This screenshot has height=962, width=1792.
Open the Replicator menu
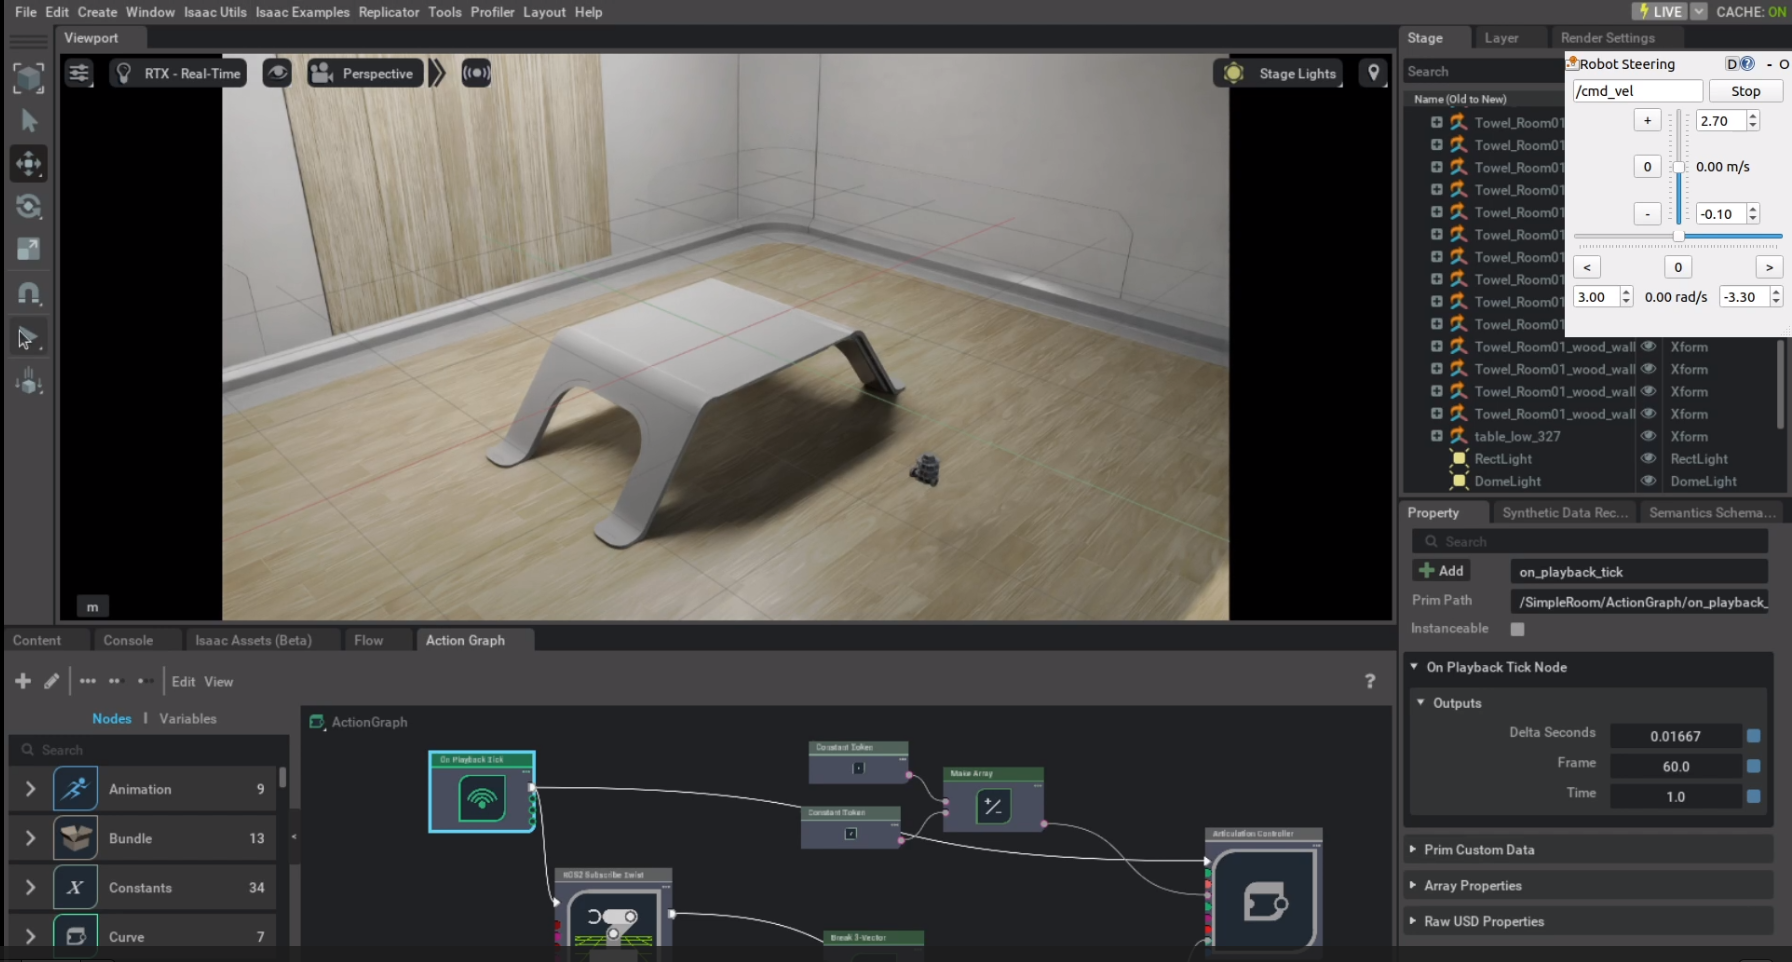pos(389,12)
